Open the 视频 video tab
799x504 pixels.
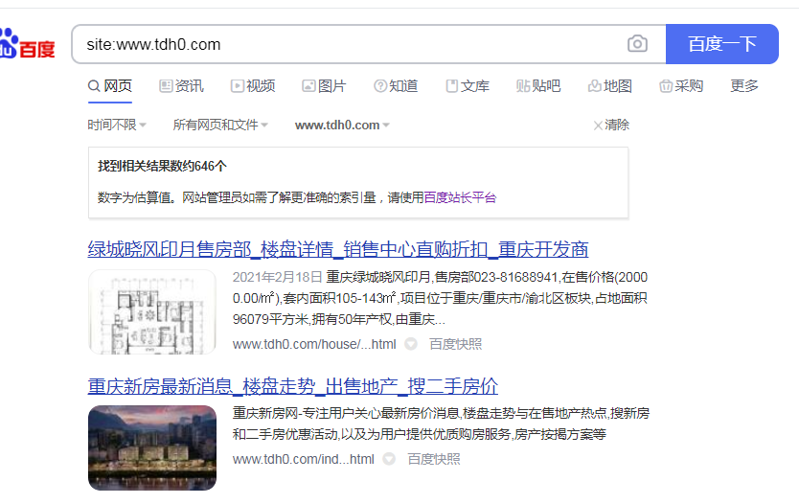click(x=252, y=86)
